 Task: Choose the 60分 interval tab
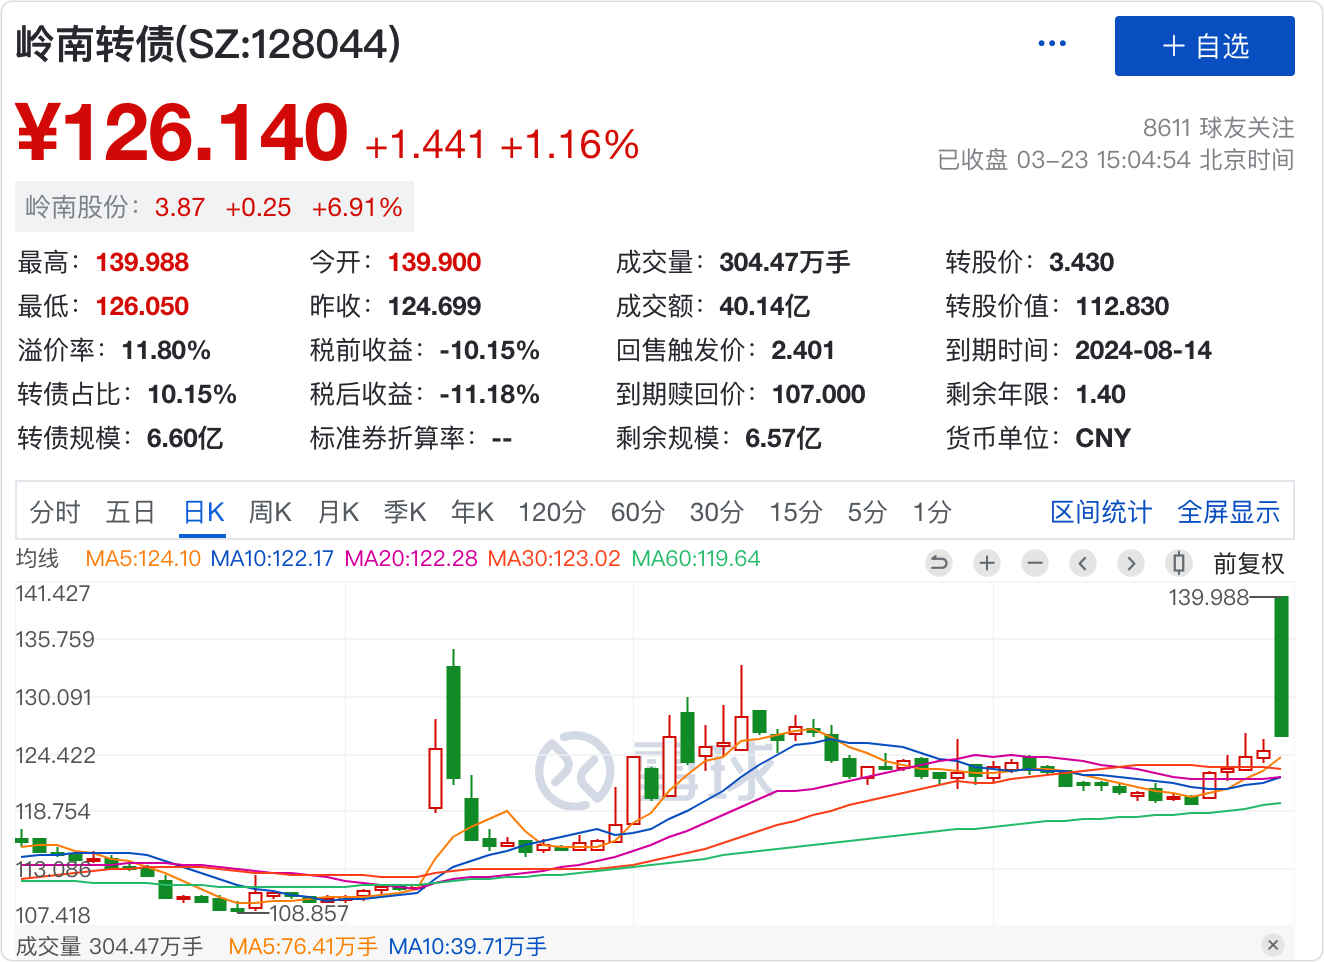(637, 512)
